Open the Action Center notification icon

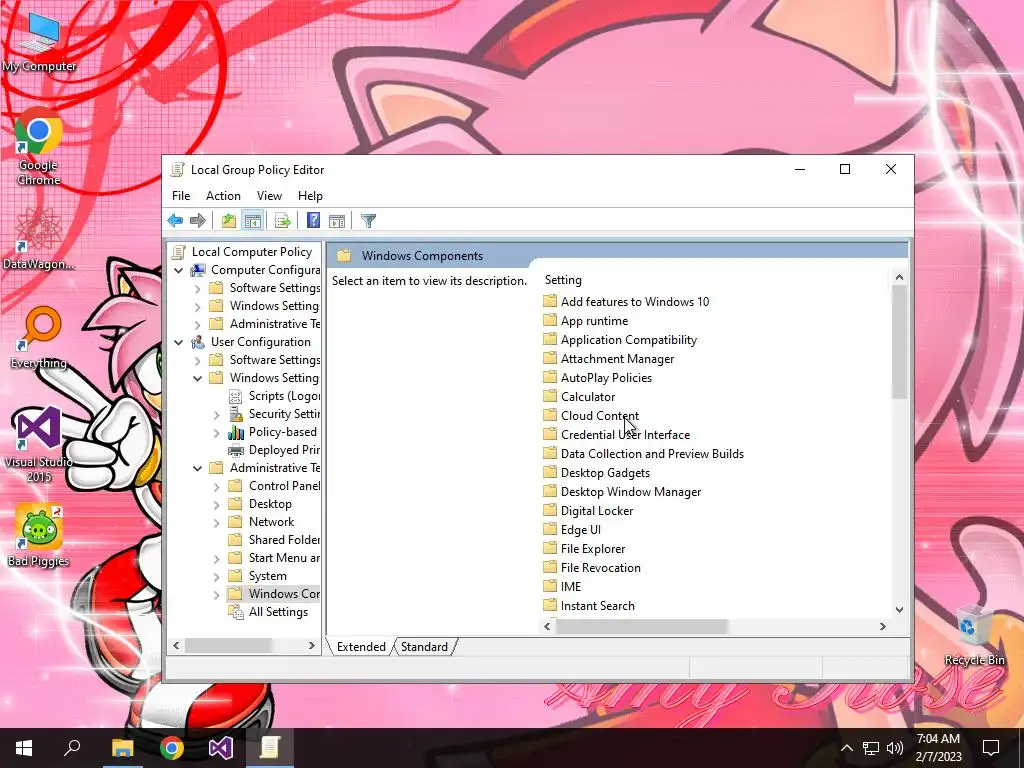pyautogui.click(x=991, y=748)
